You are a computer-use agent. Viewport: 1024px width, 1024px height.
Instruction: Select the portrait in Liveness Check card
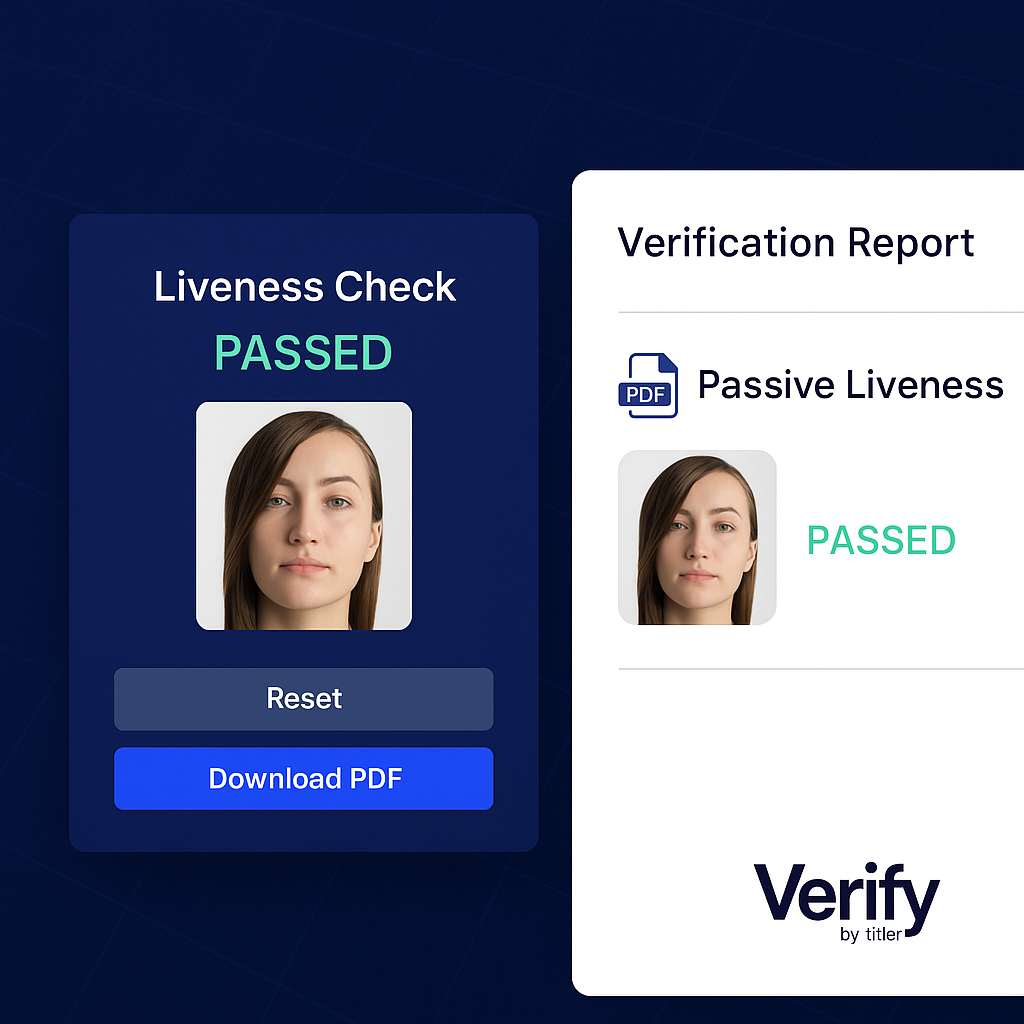point(304,516)
